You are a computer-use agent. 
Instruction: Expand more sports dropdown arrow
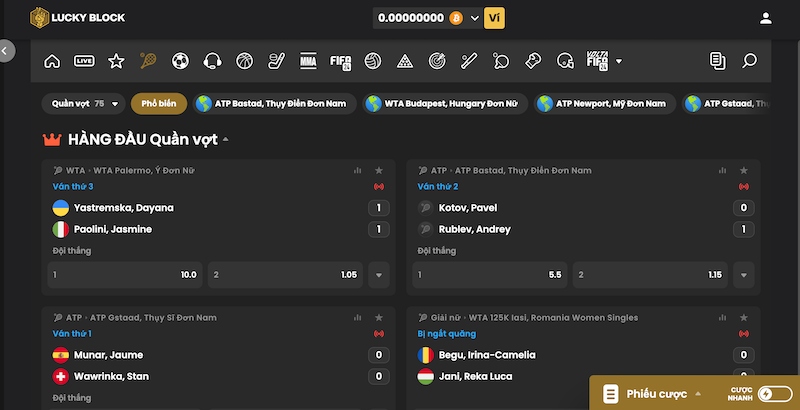coord(619,61)
